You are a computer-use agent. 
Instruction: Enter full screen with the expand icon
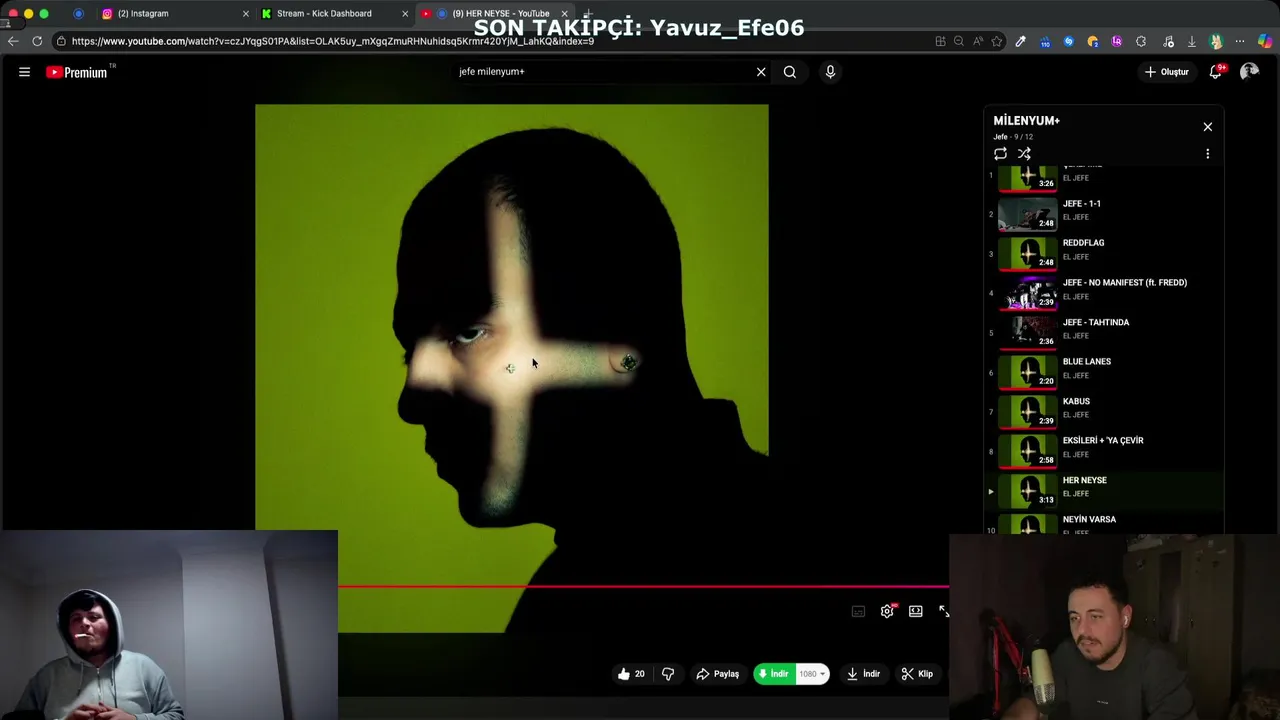point(943,611)
